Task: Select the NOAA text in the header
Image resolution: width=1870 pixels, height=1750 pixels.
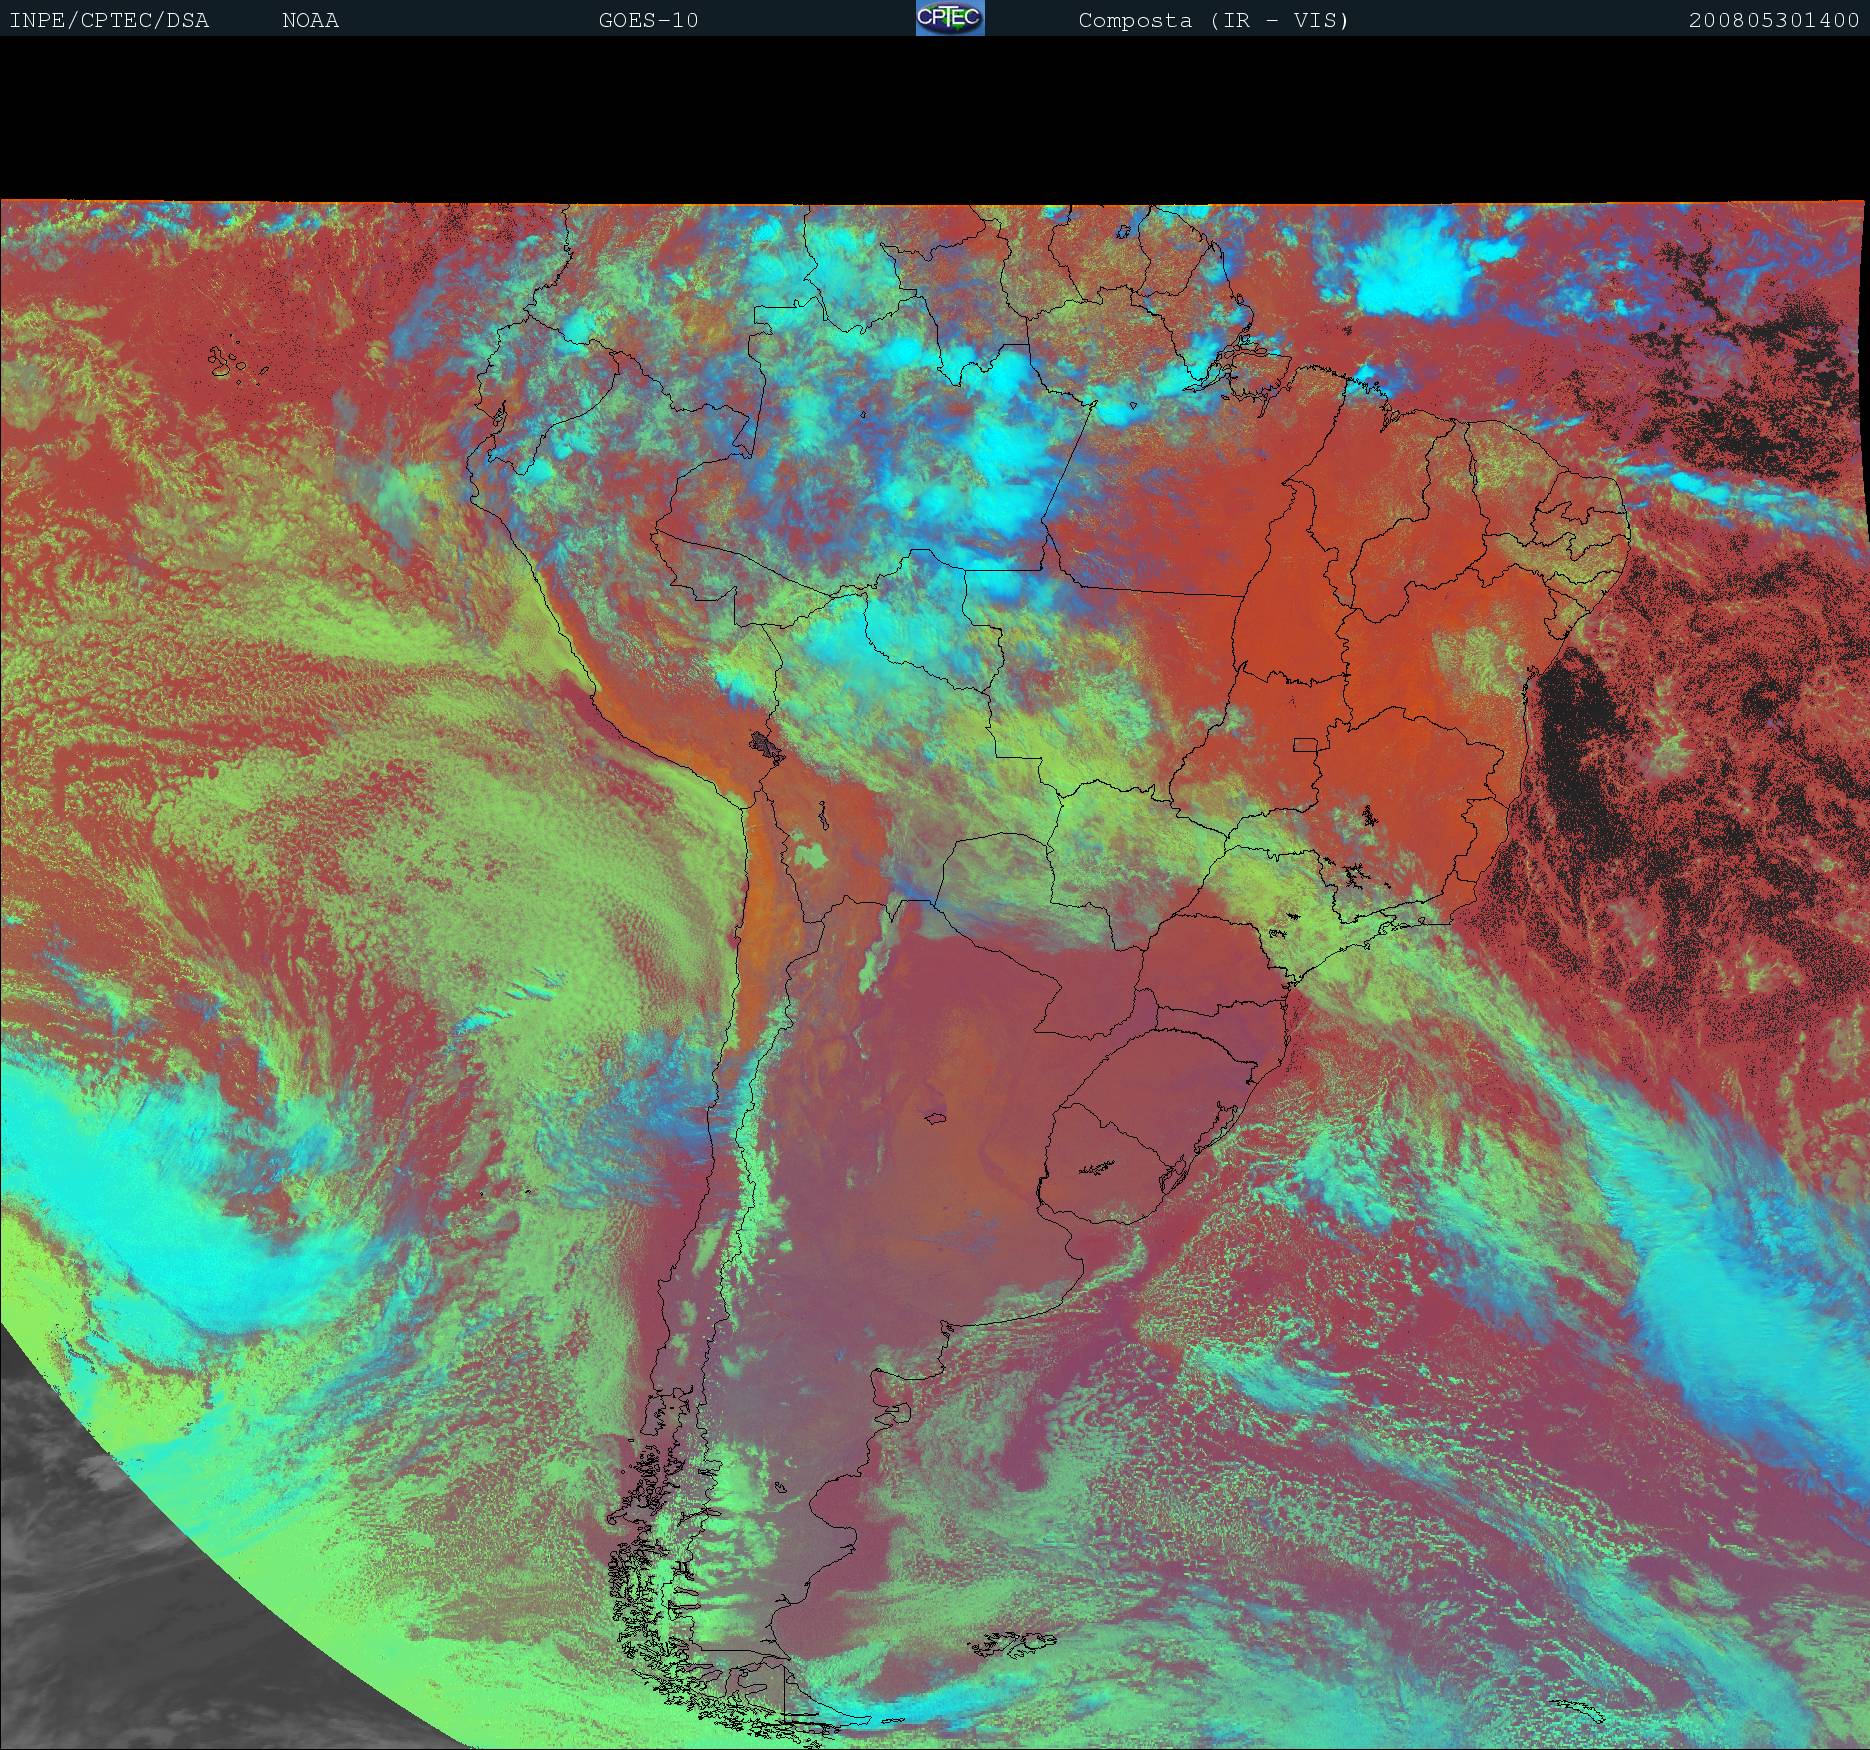Action: click(310, 20)
